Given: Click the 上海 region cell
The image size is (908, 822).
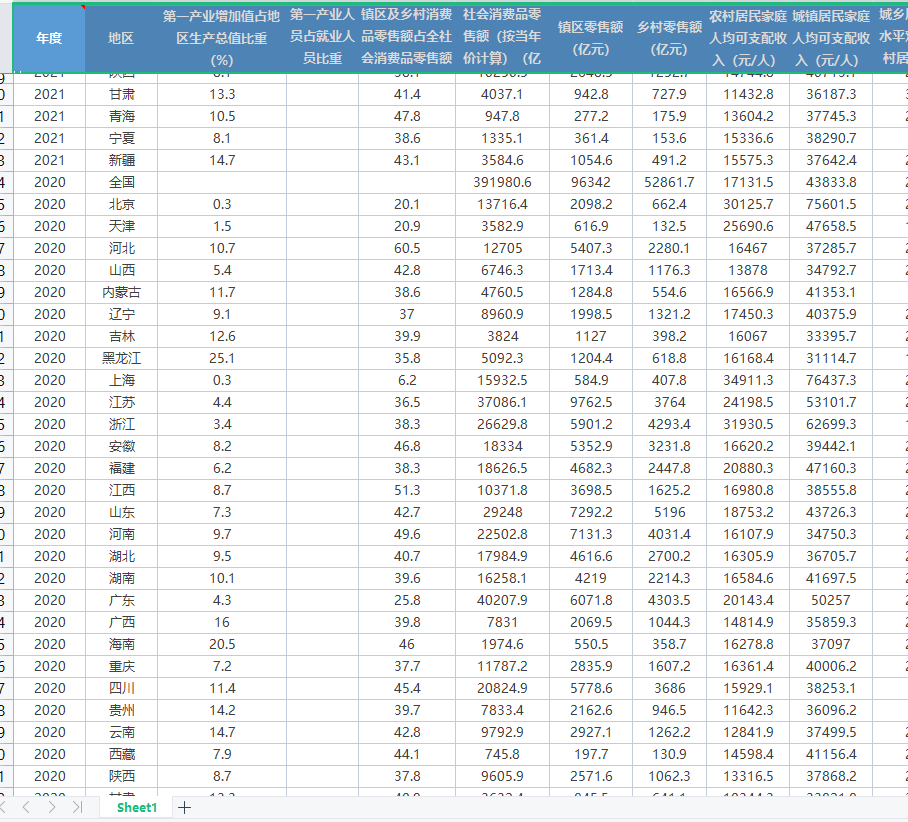Looking at the screenshot, I should 121,381.
